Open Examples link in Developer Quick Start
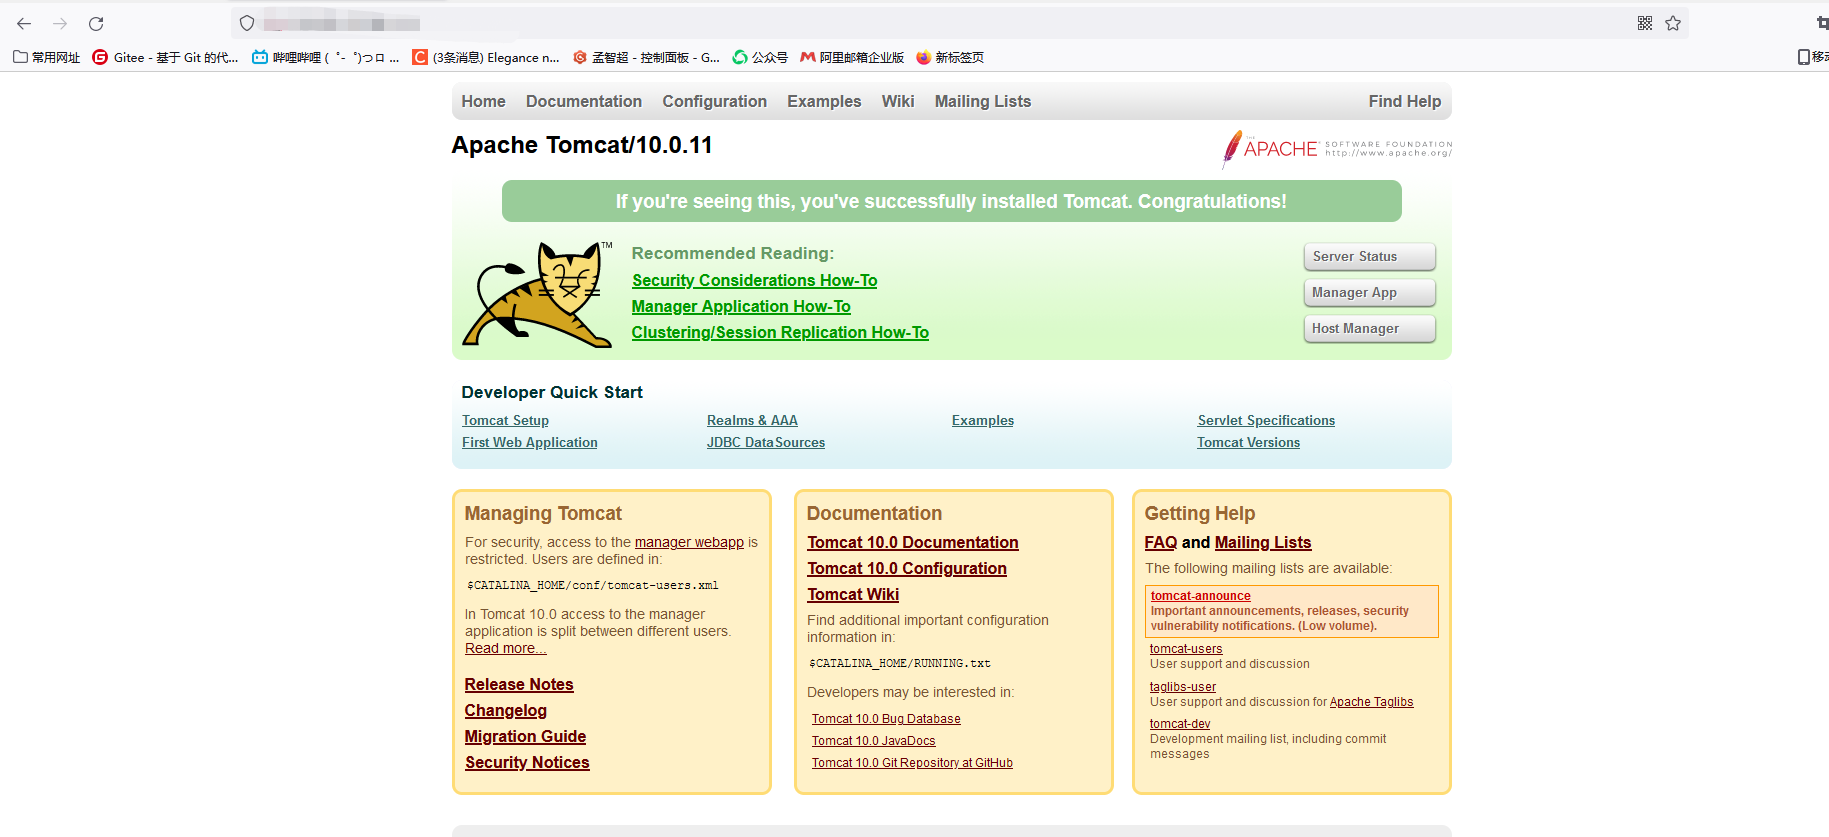Screen dimensions: 1829x837 [x=983, y=421]
